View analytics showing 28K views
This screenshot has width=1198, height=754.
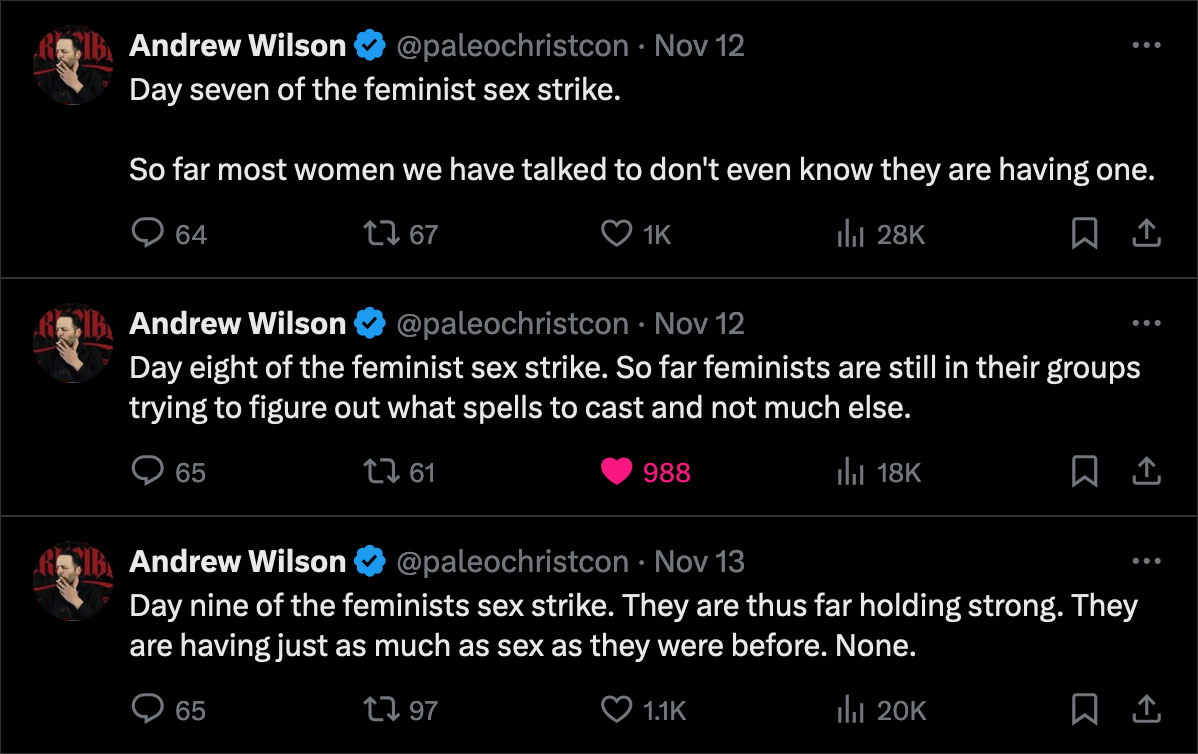(x=881, y=234)
